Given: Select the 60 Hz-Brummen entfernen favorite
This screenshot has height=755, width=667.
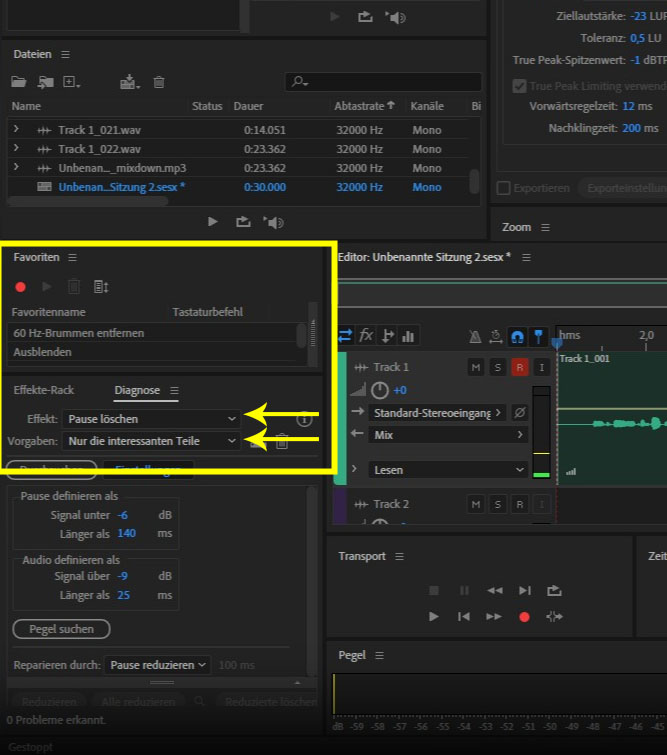Looking at the screenshot, I should pyautogui.click(x=78, y=333).
